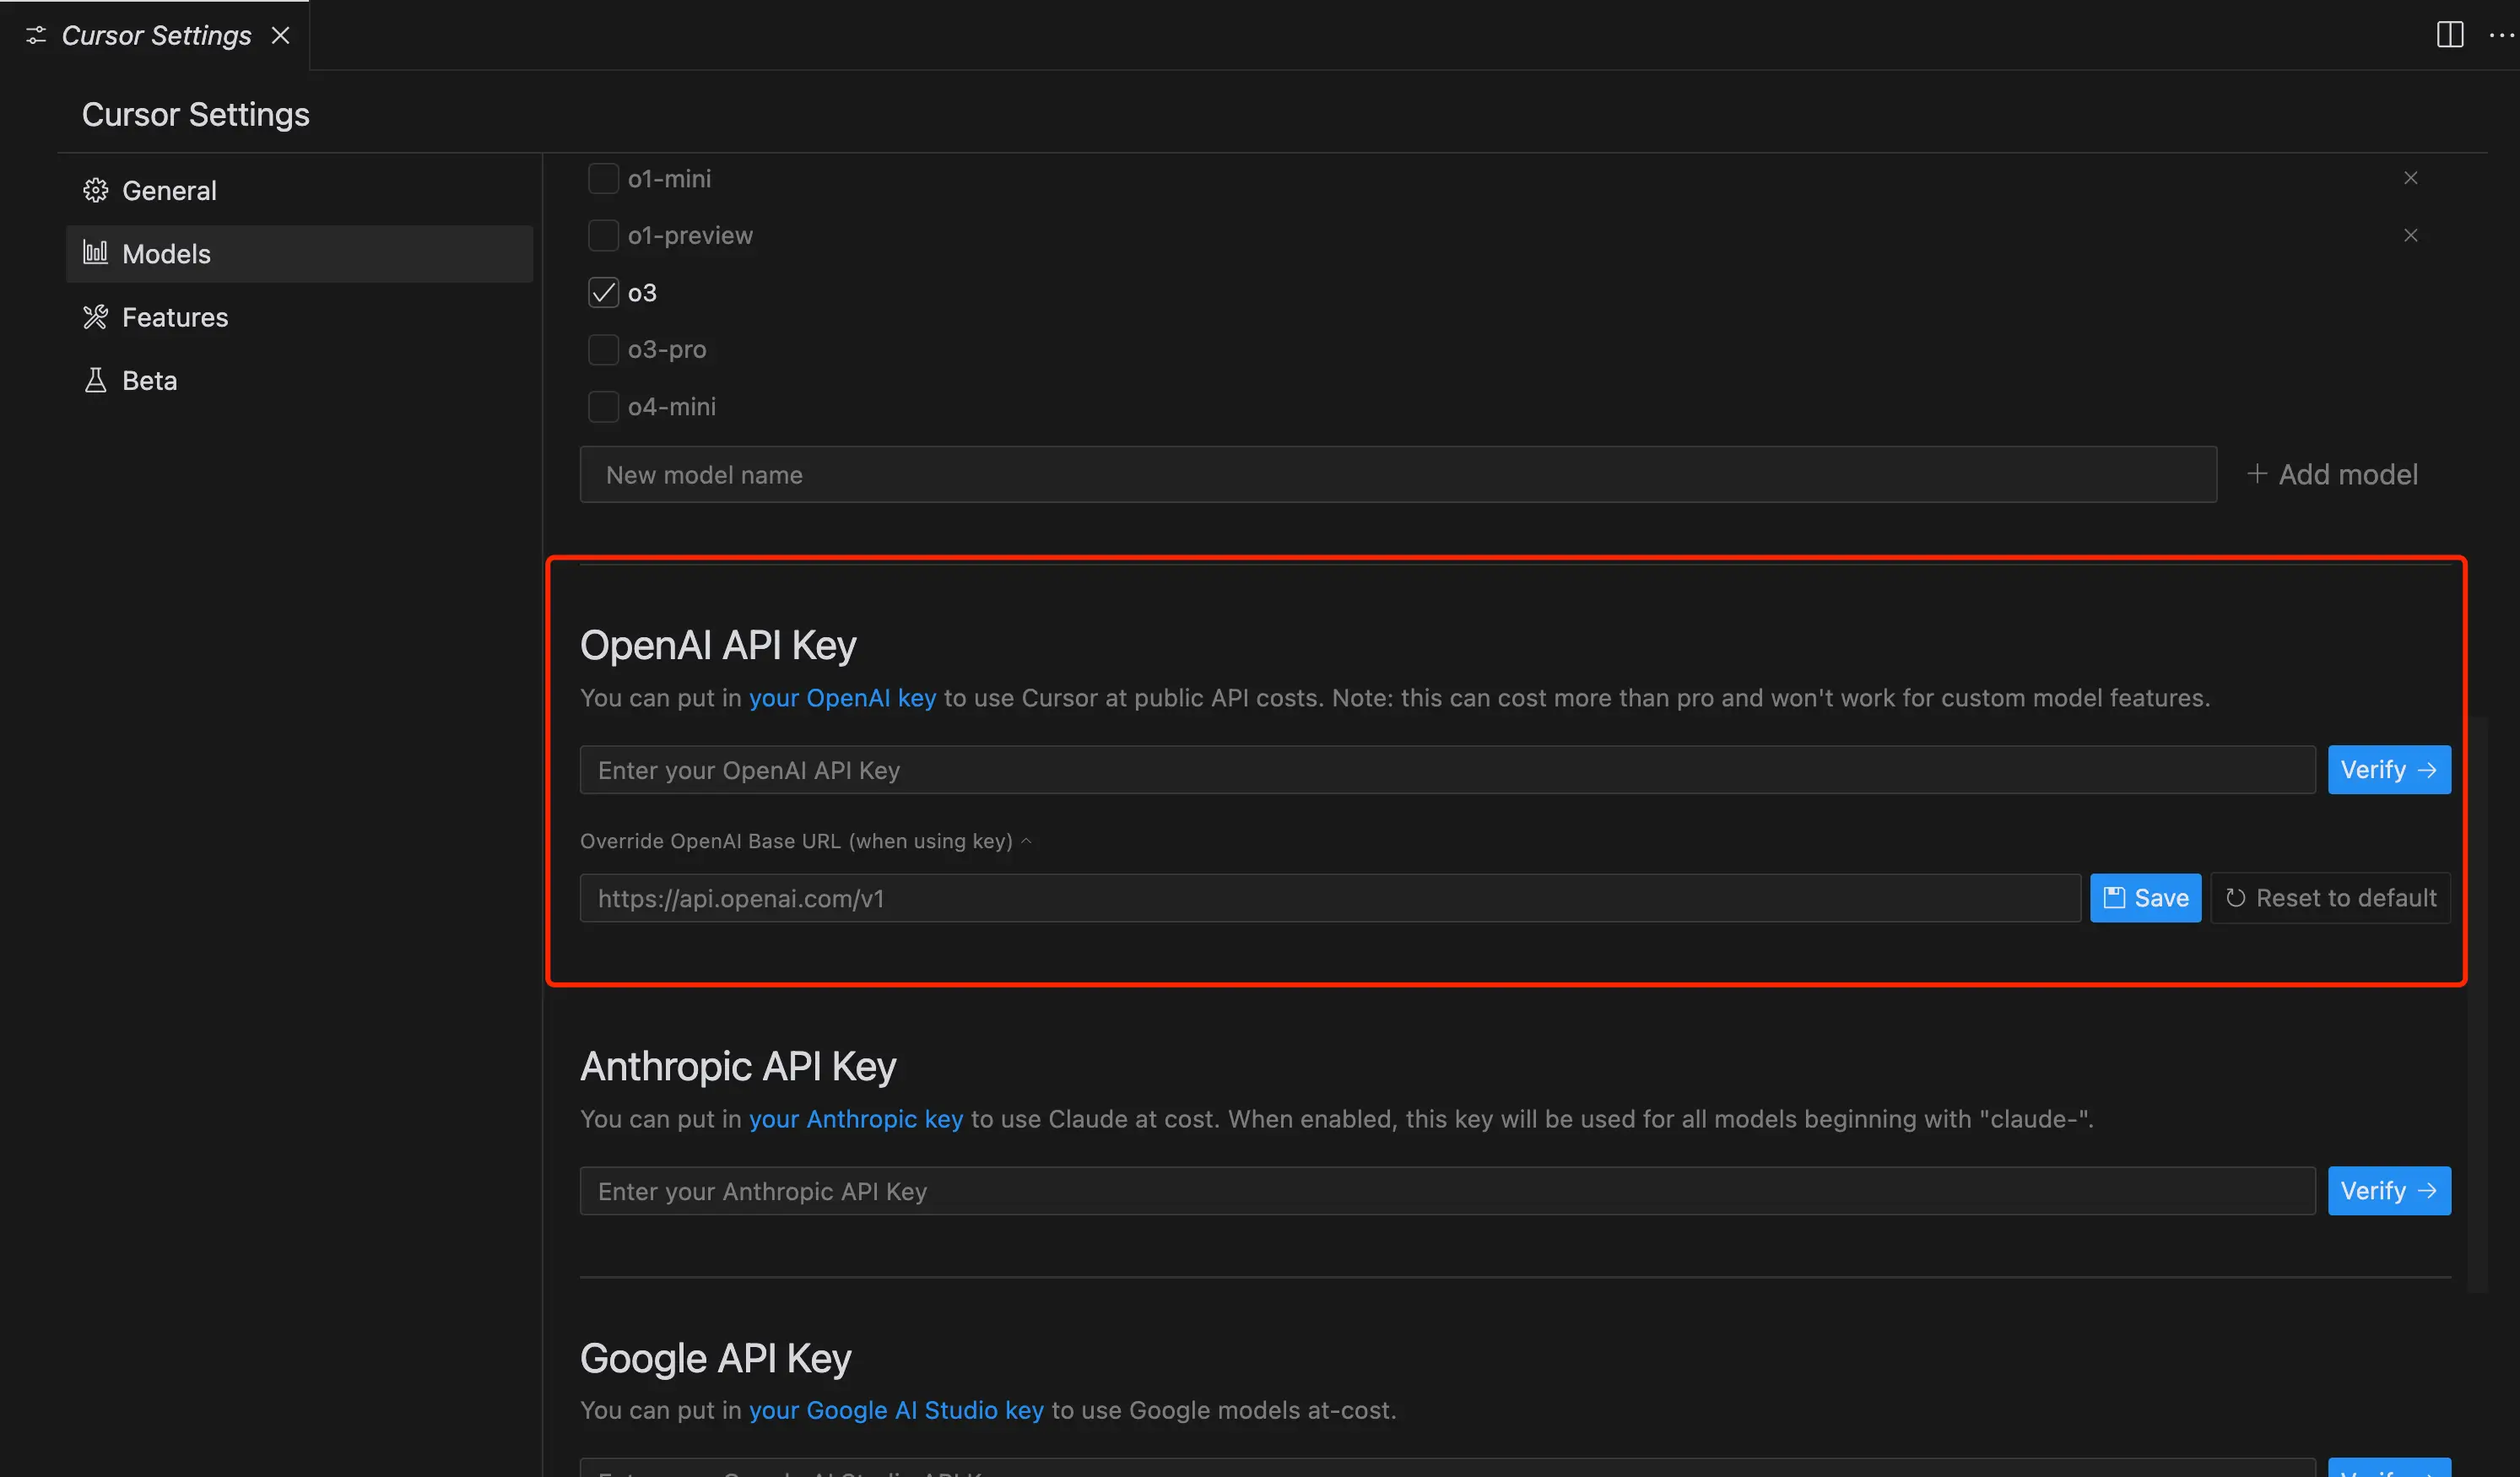Switch to the Features settings section
The image size is (2520, 1477).
click(175, 318)
